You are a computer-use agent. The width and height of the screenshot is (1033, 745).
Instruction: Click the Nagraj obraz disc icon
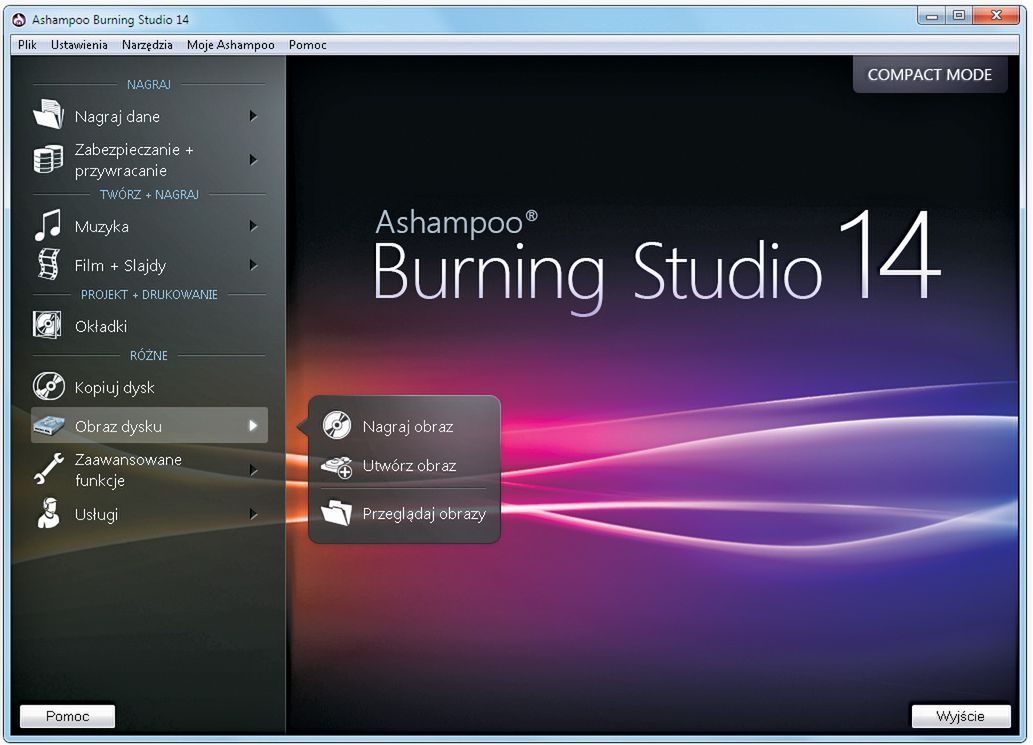tap(334, 425)
